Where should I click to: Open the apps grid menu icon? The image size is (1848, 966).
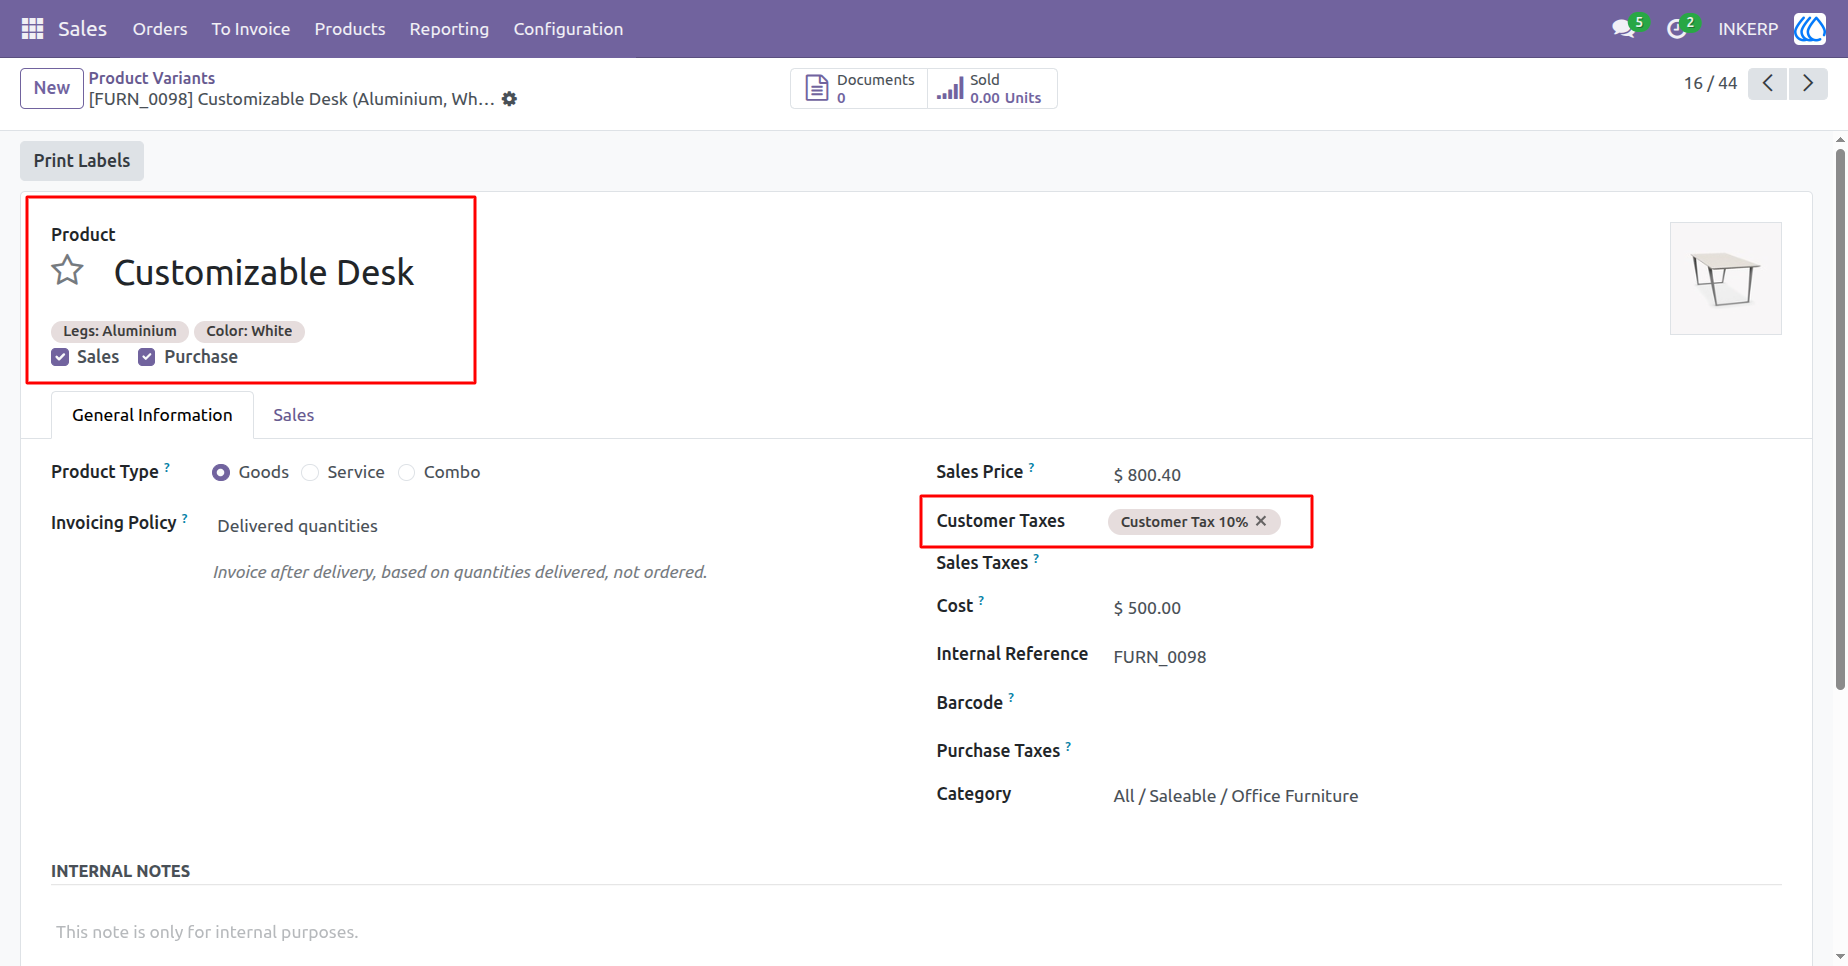click(x=32, y=29)
